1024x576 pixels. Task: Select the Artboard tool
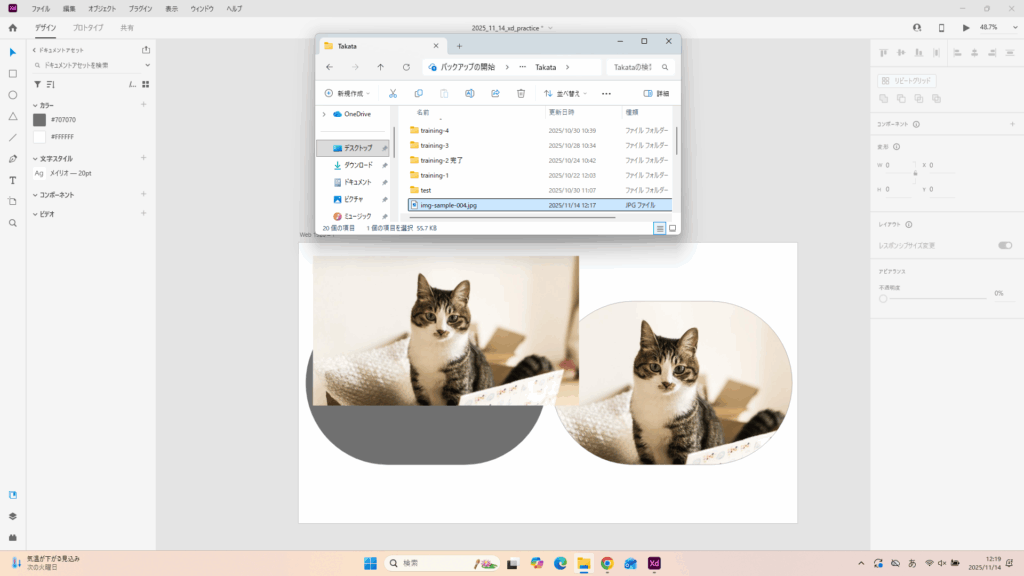pyautogui.click(x=13, y=201)
